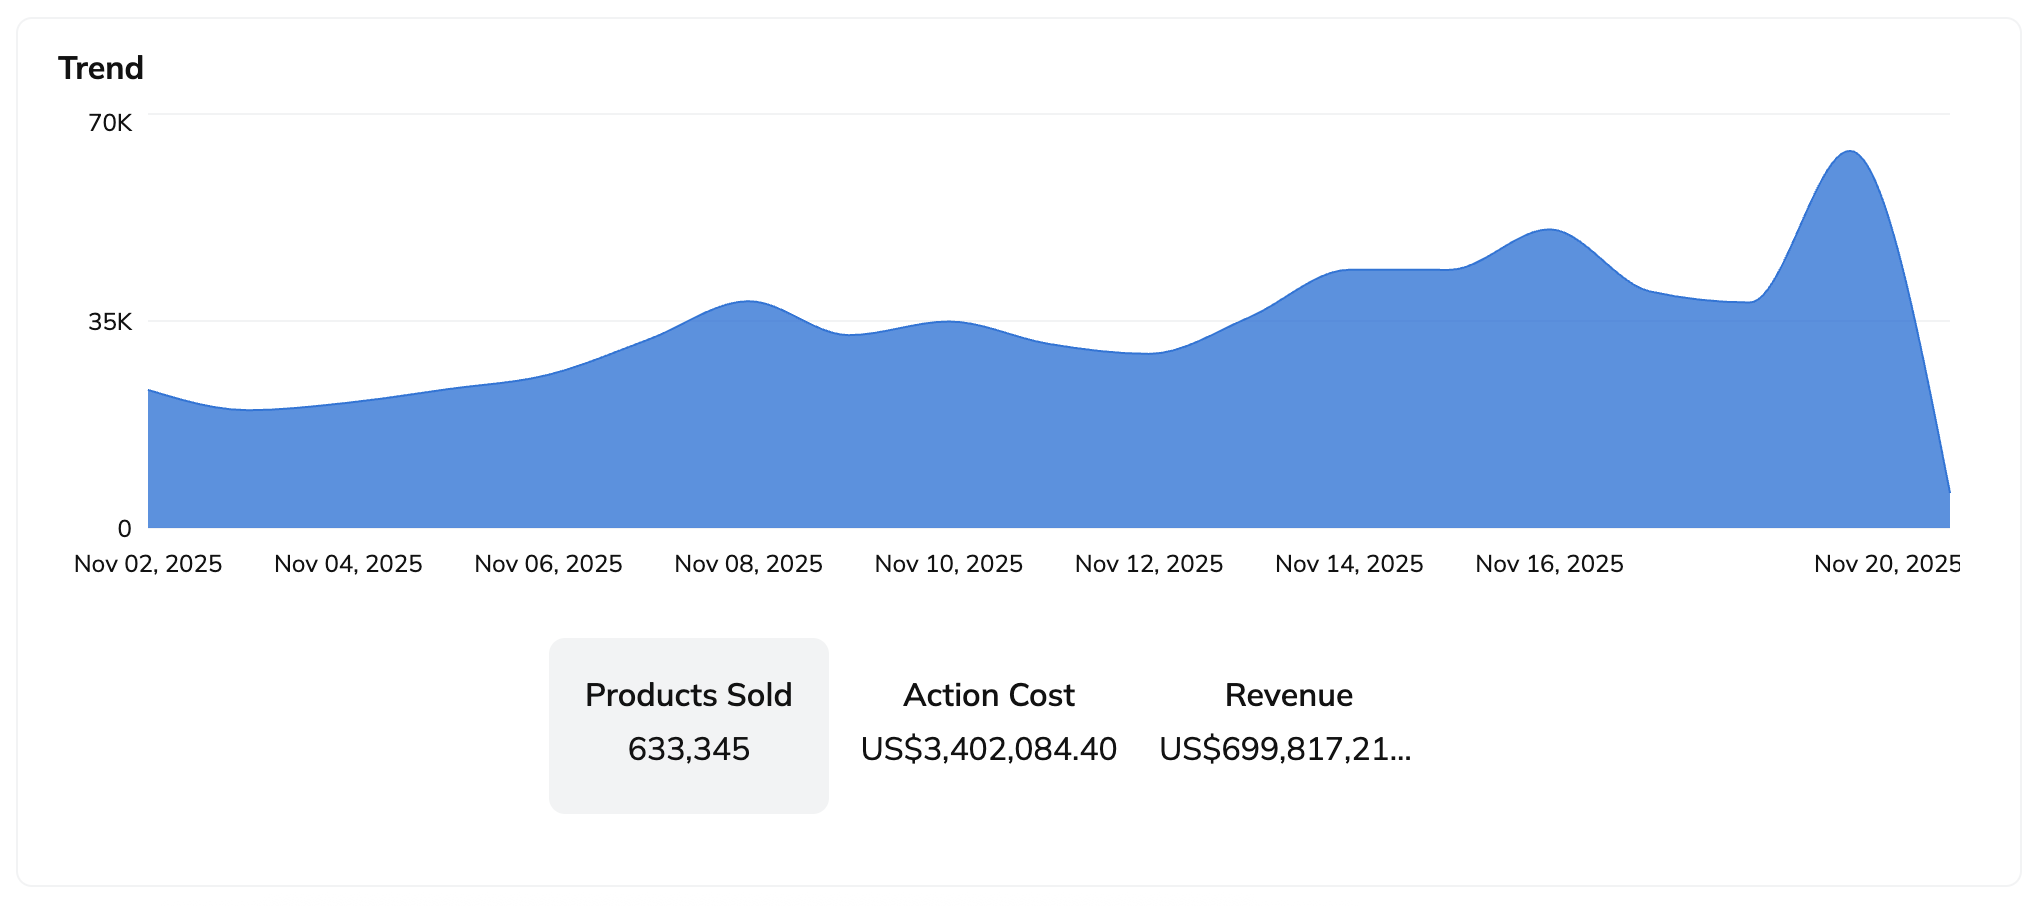Select the Nov 12, 2025 axis label
The height and width of the screenshot is (906, 2040).
(1148, 564)
